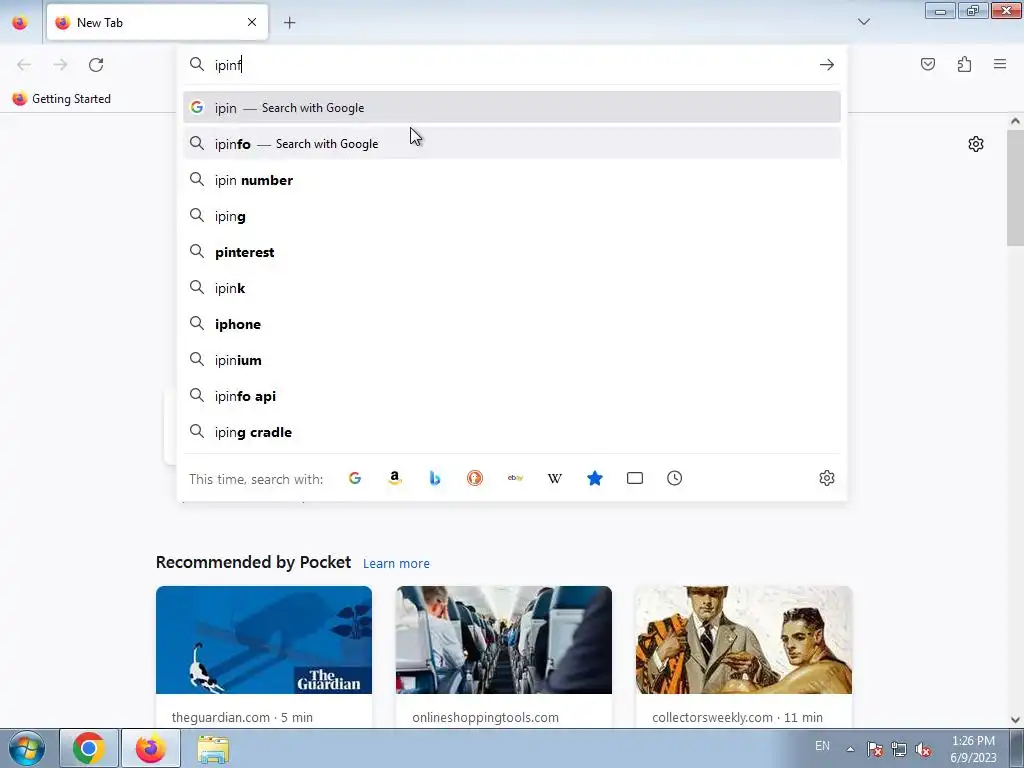Screen dimensions: 1024x768
Task: Open network tray icon
Action: pos(899,749)
